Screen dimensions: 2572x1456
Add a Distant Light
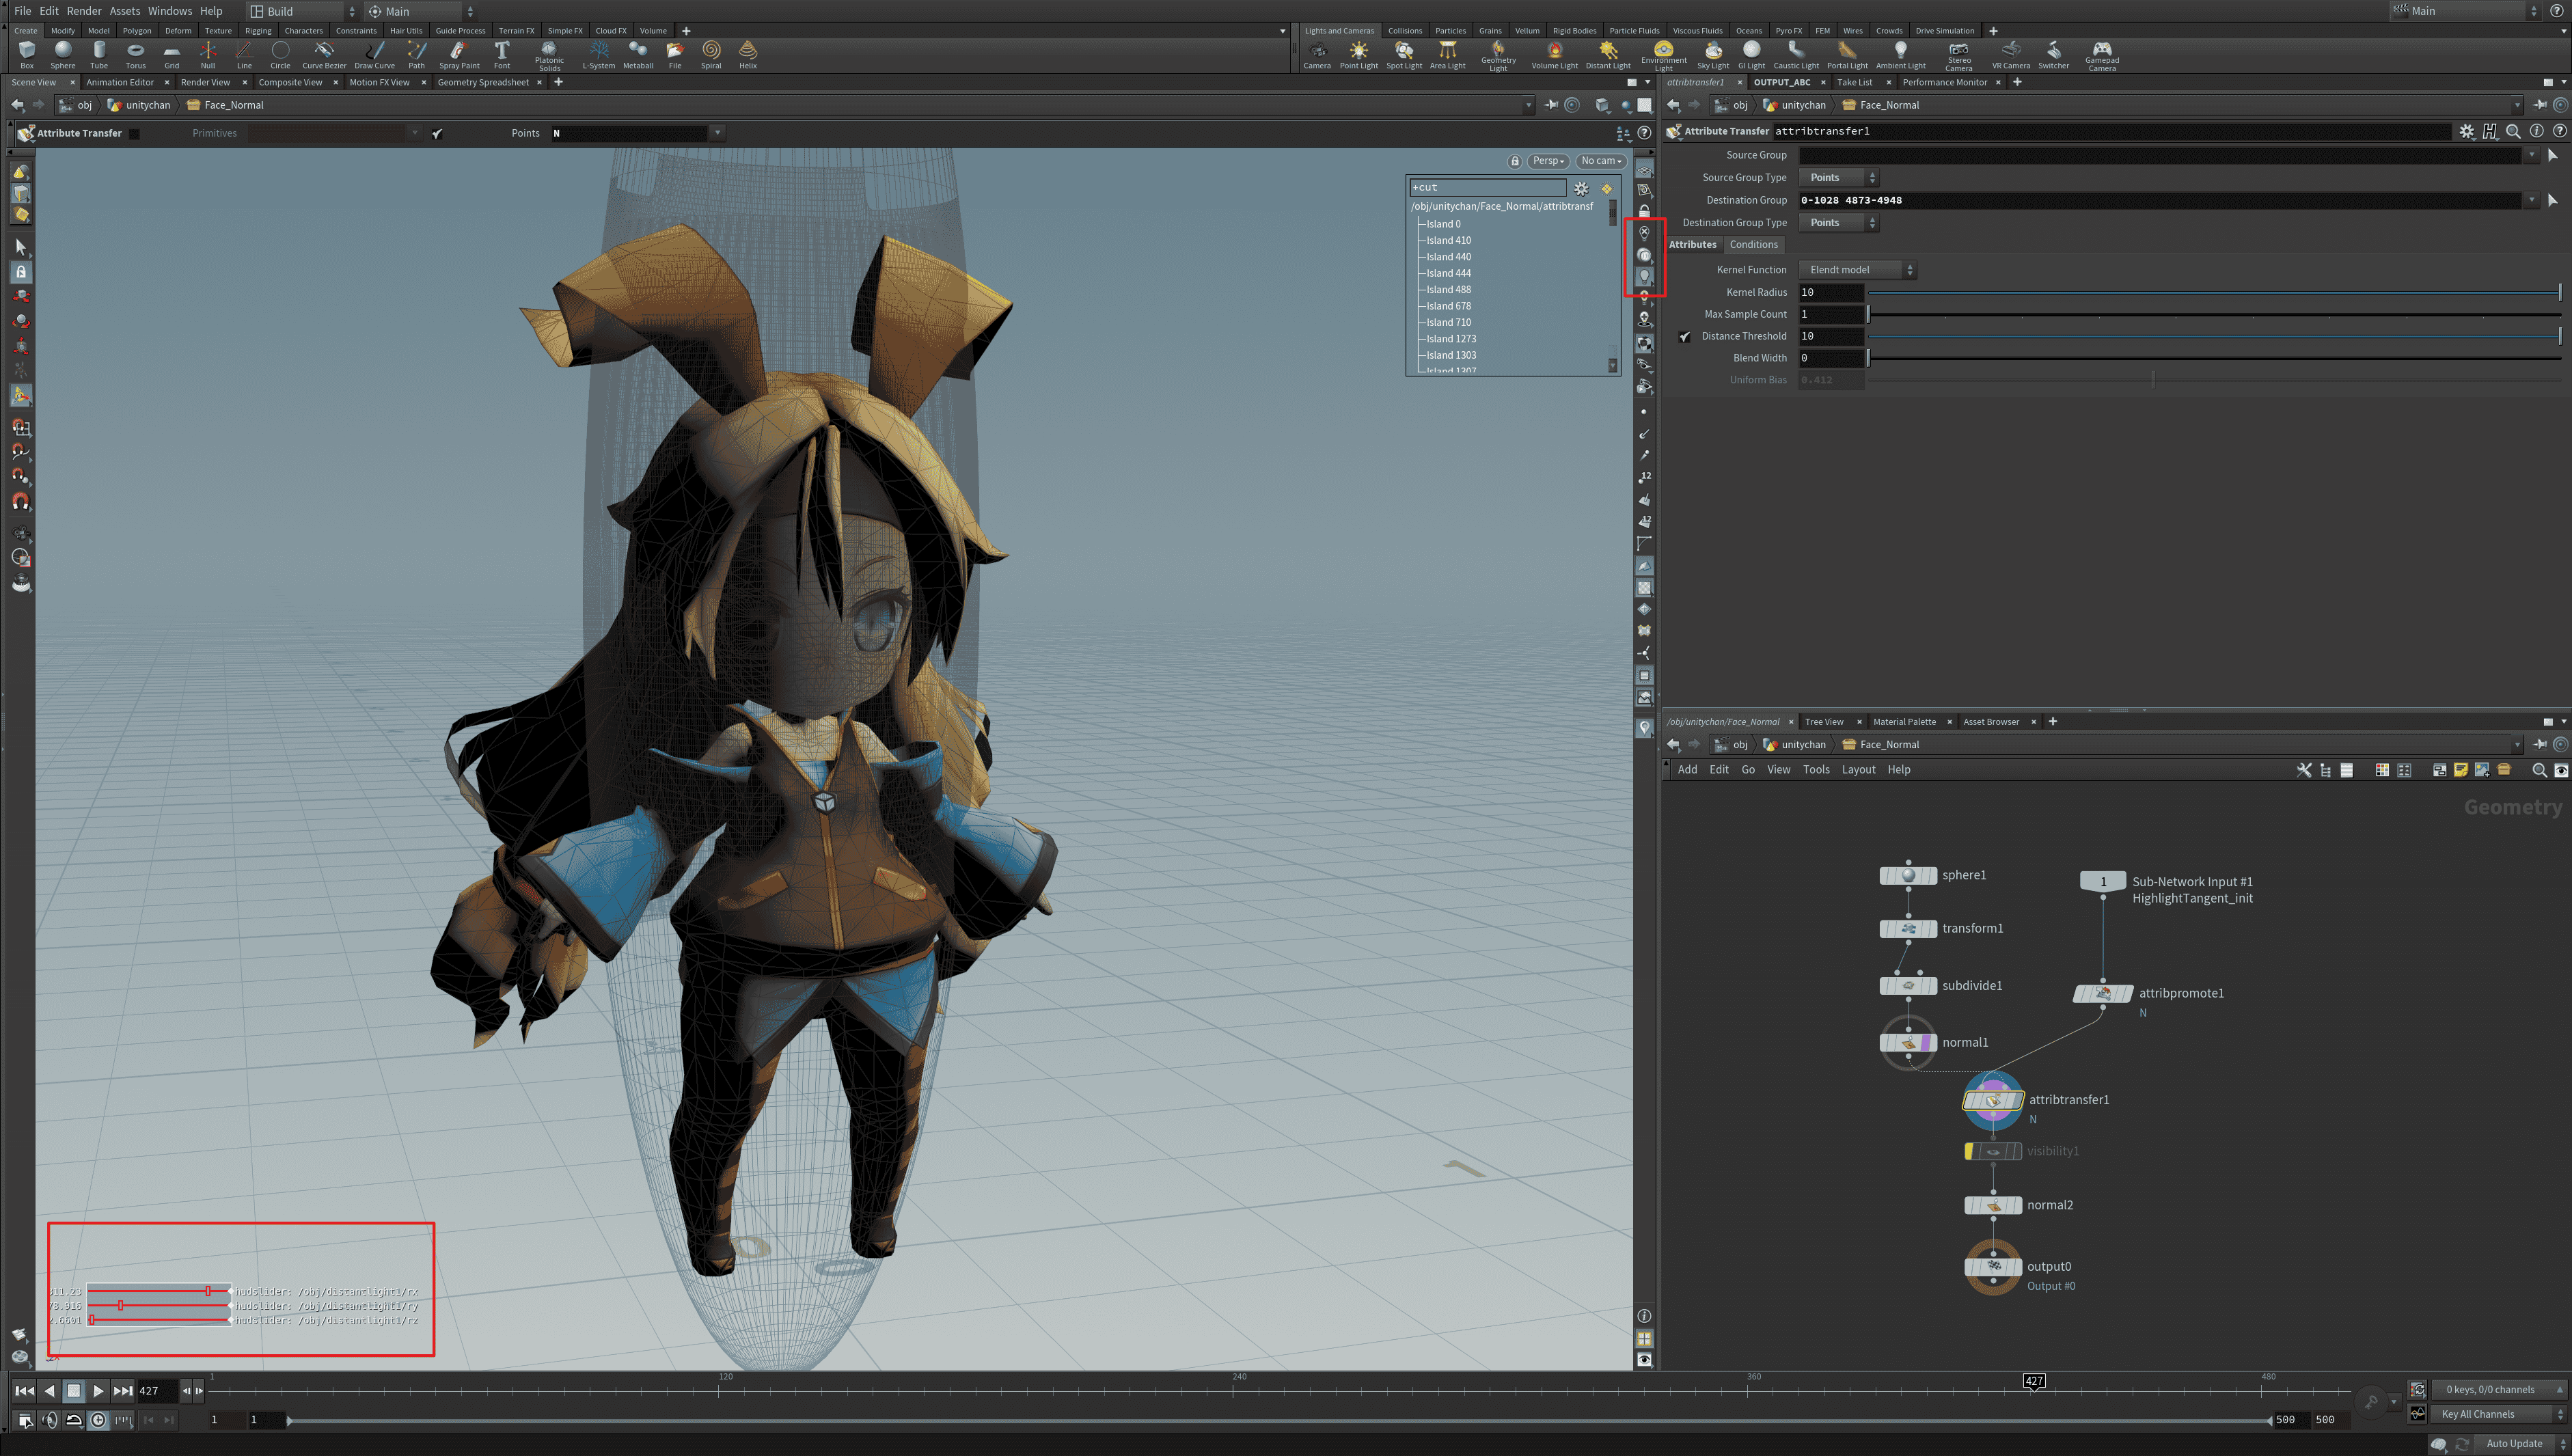click(1608, 55)
